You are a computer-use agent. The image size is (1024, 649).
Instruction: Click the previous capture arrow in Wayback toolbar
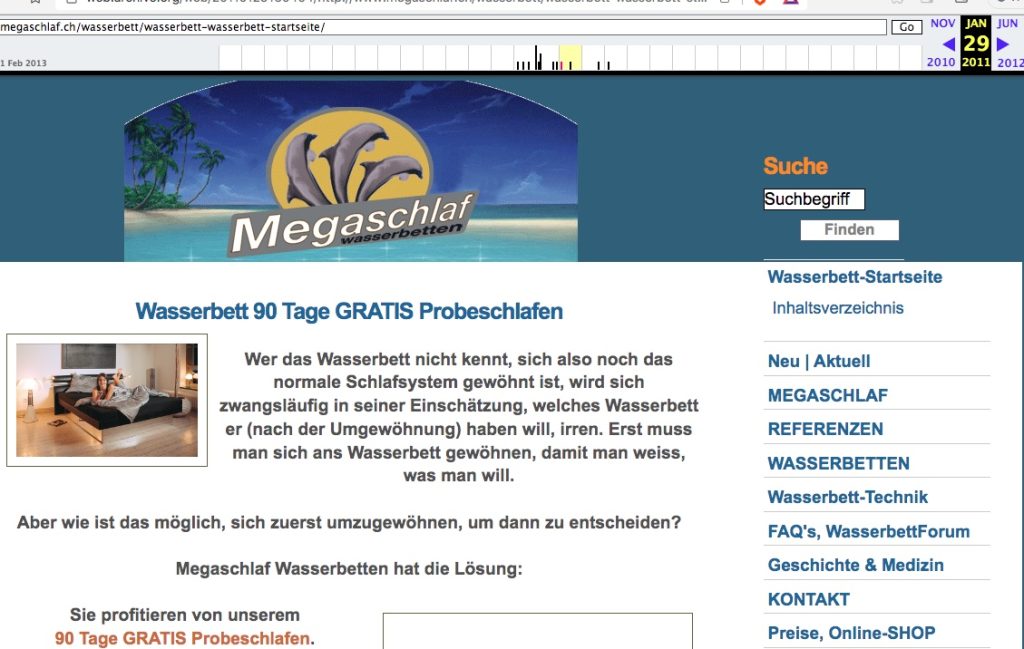(948, 44)
